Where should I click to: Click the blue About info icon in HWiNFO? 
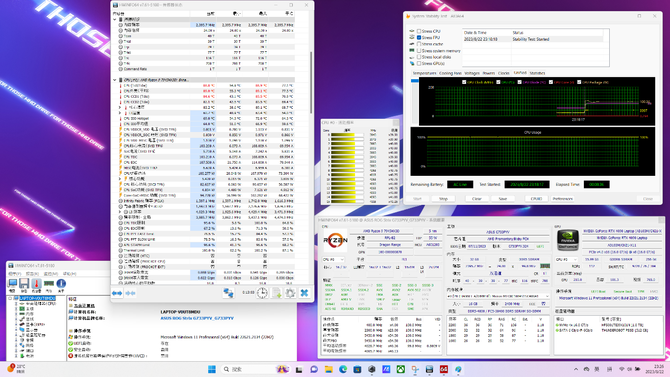pyautogui.click(x=61, y=284)
